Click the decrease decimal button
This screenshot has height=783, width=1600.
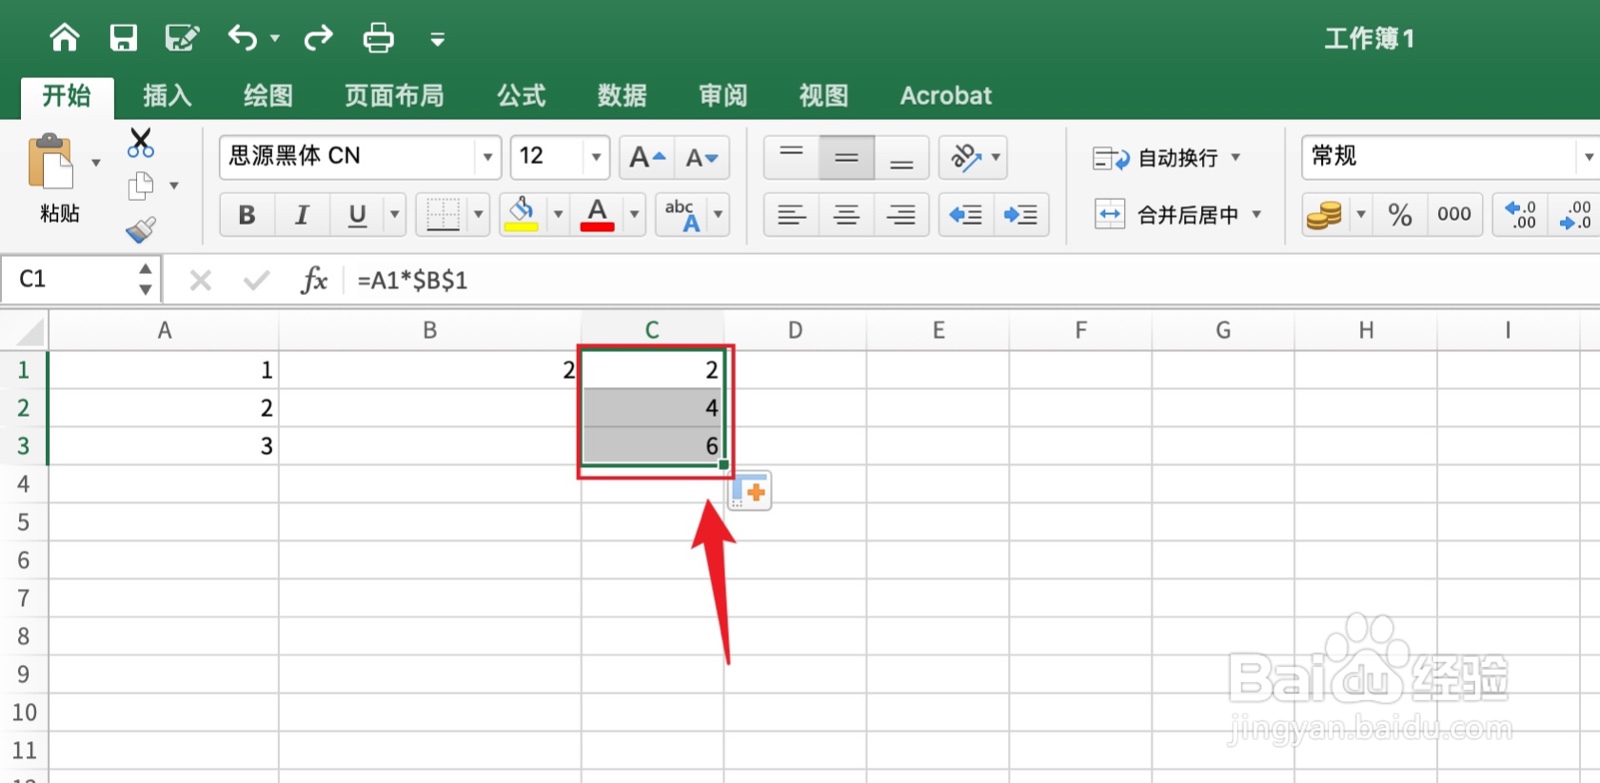point(1575,215)
